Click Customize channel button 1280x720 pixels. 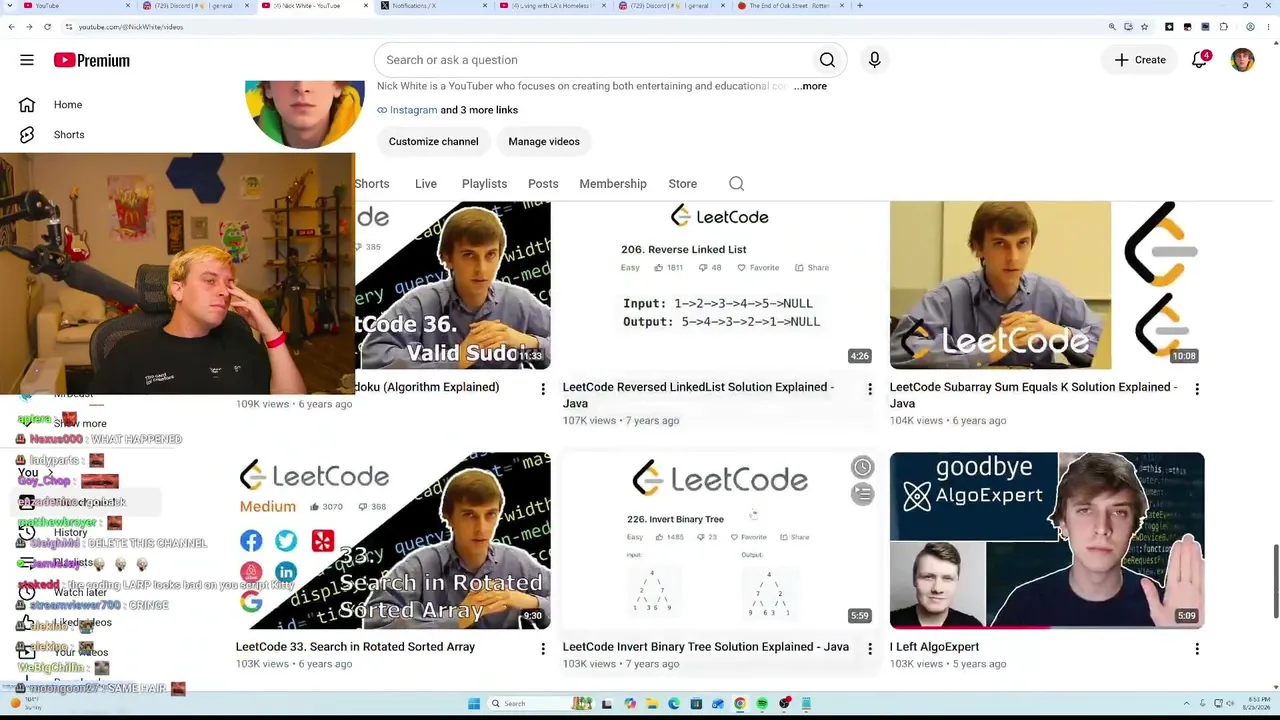(x=434, y=142)
